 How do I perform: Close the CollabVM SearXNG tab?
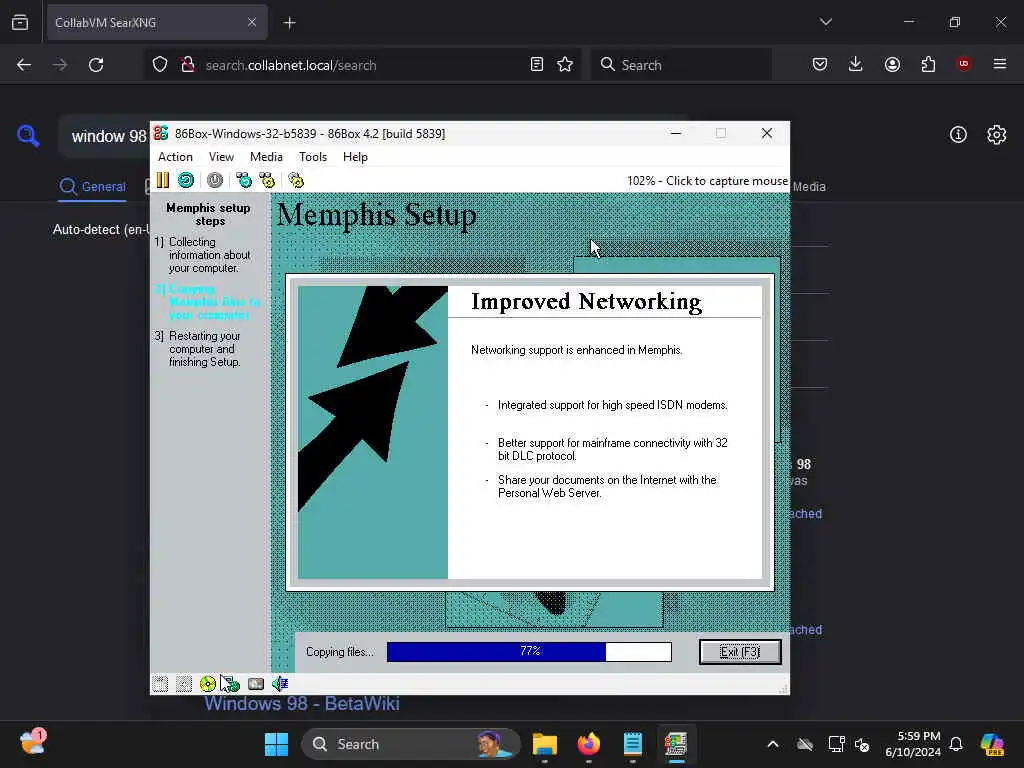point(251,23)
